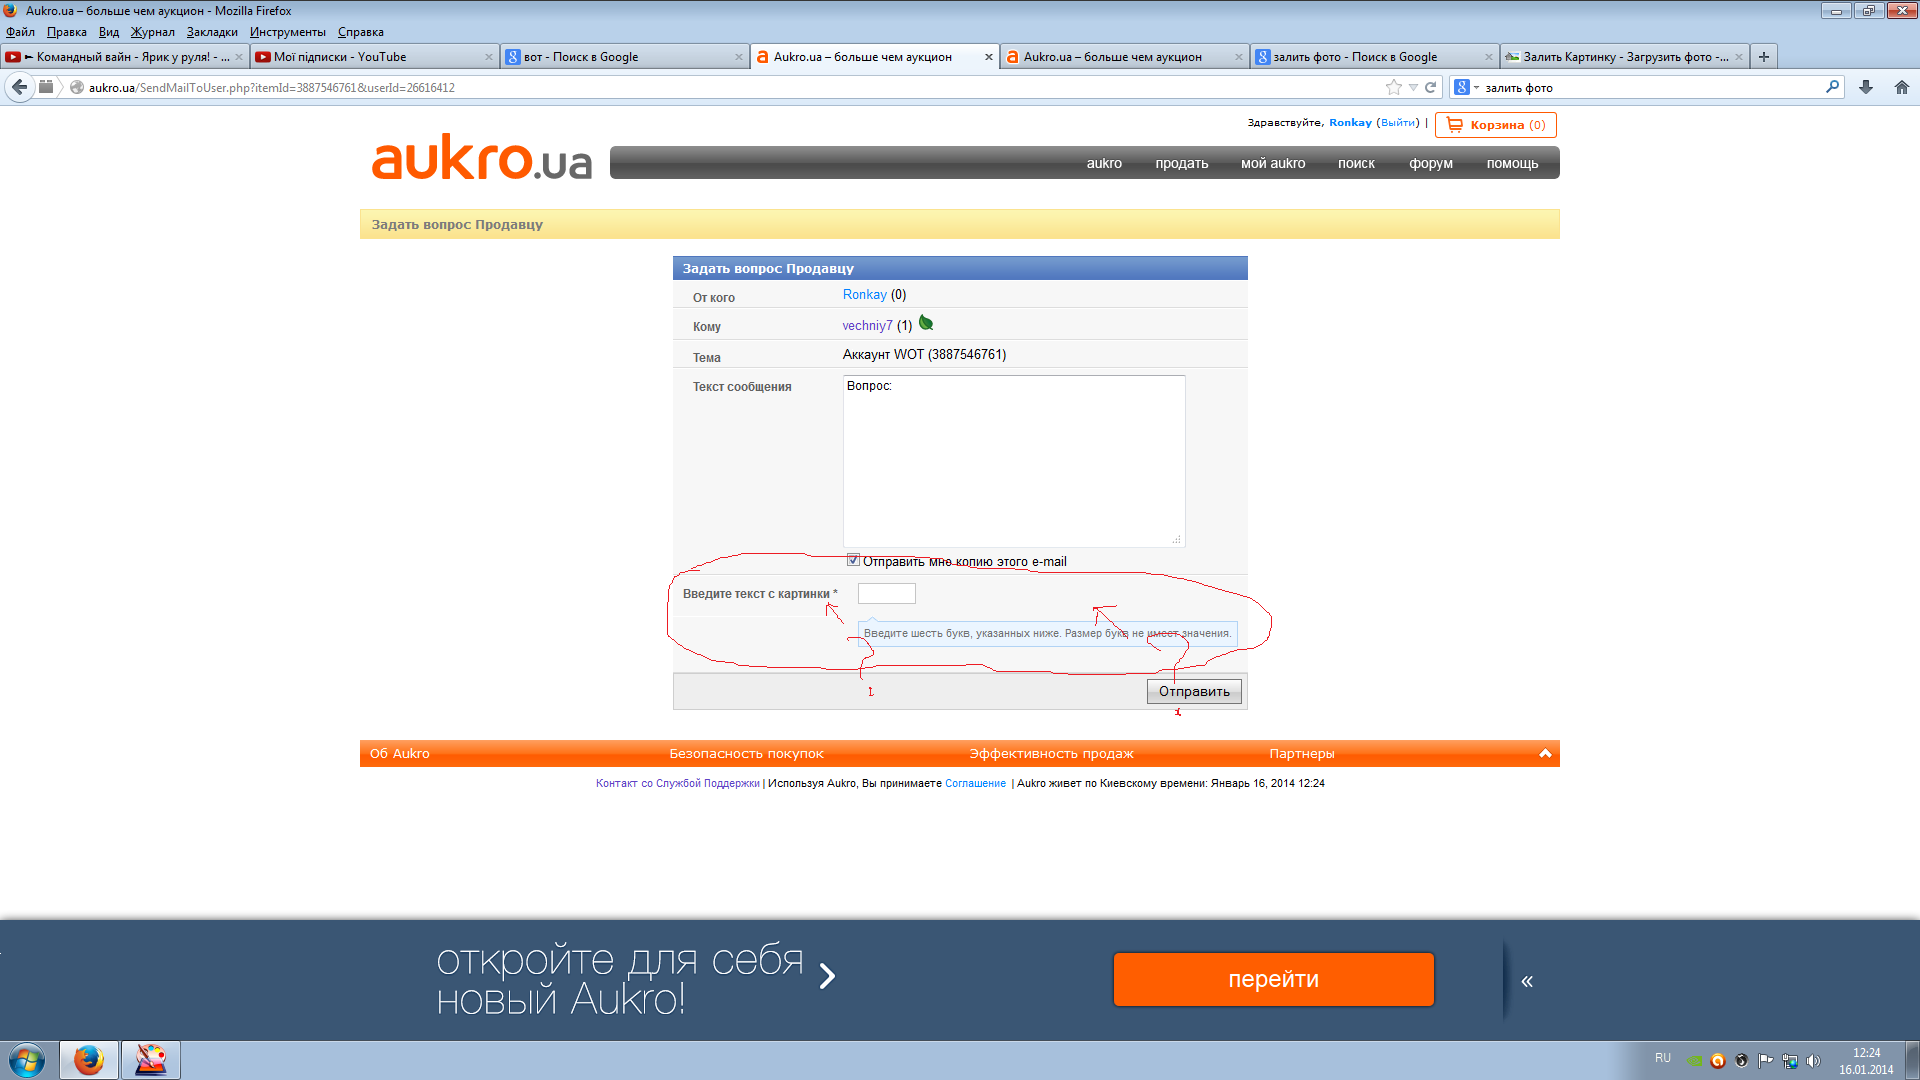This screenshot has width=1920, height=1080.
Task: Open Контакт со Службой Поддержки link
Action: point(677,783)
